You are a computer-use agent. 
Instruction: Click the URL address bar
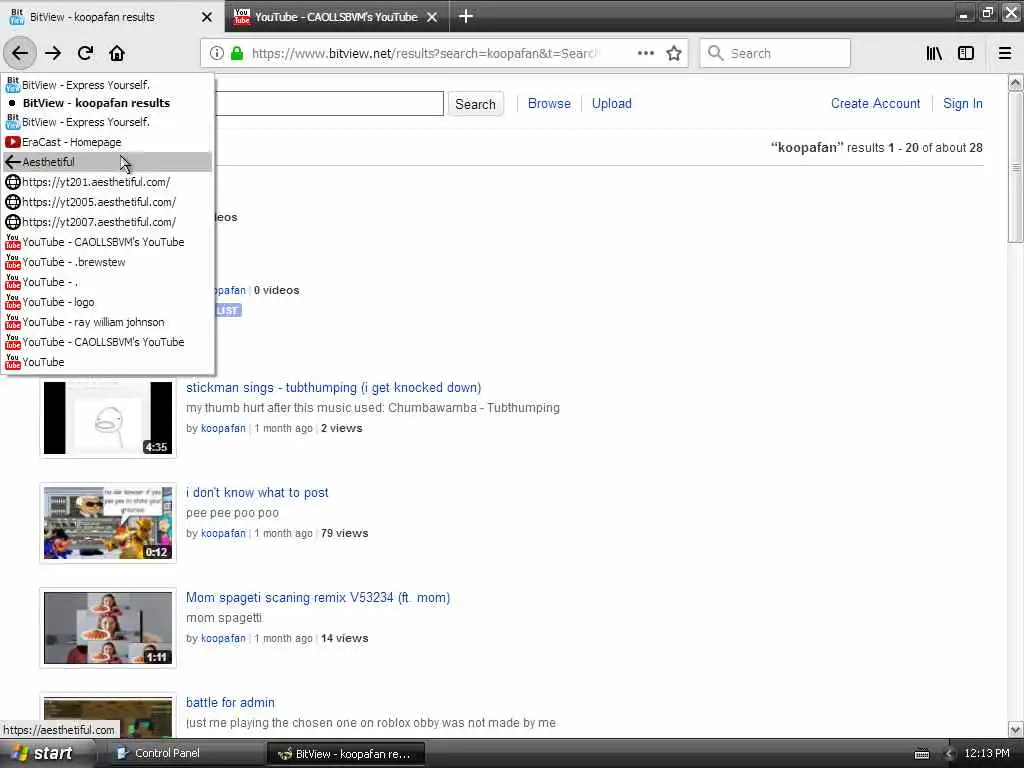coord(424,53)
